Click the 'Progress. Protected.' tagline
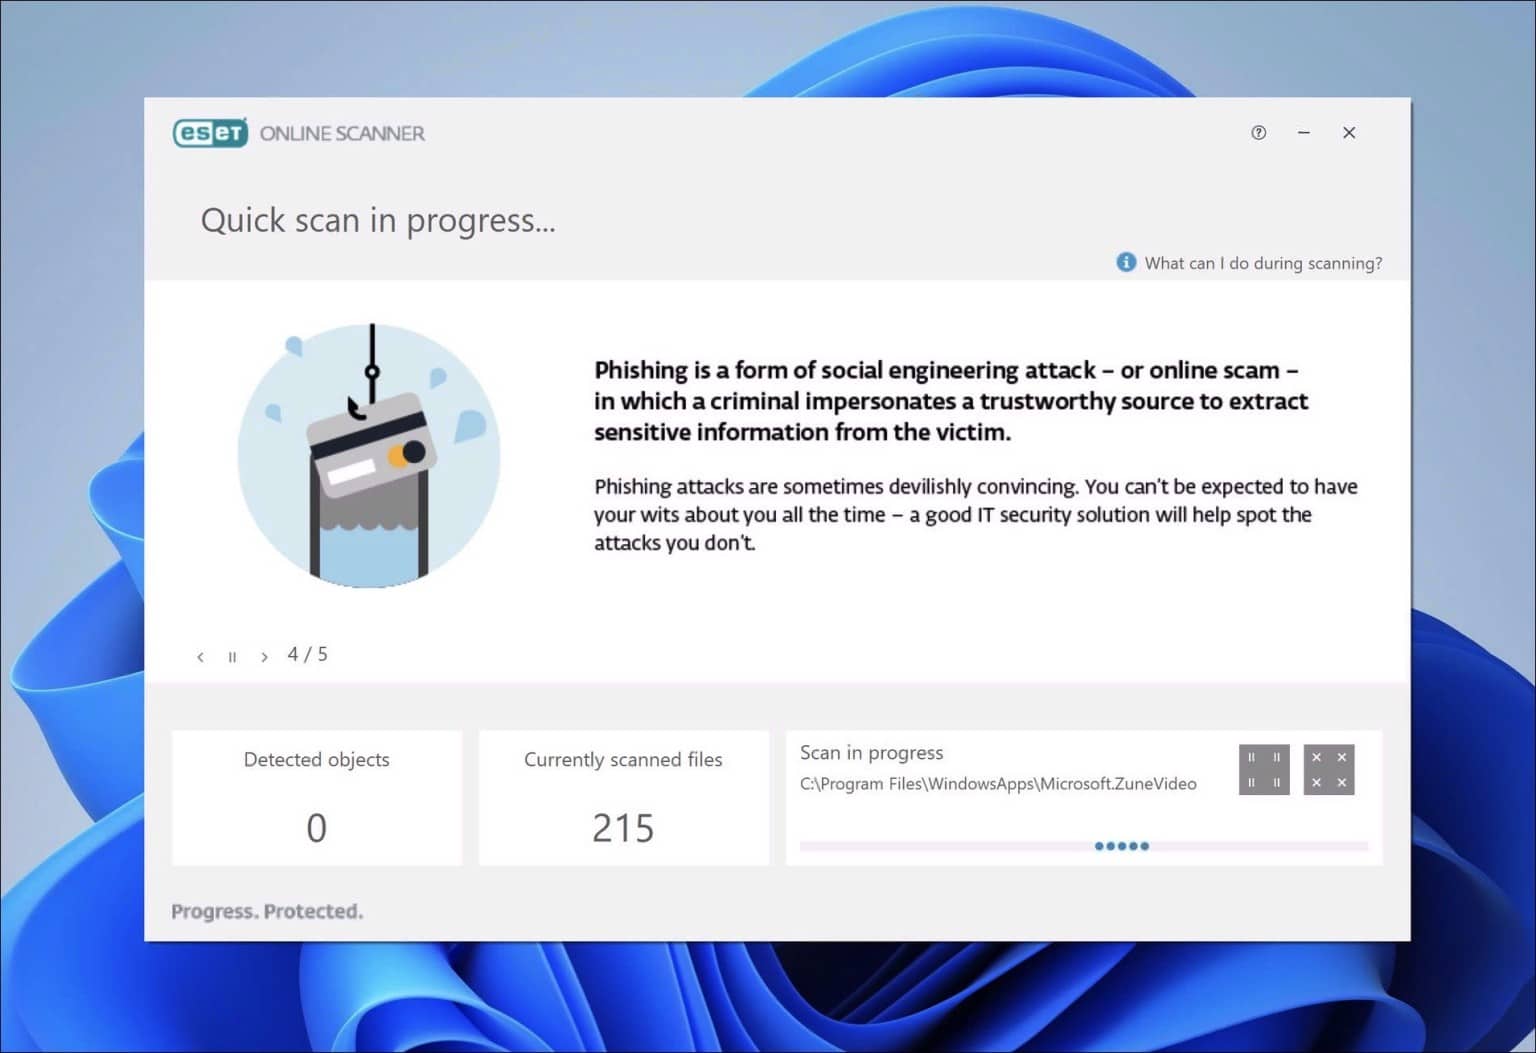This screenshot has height=1053, width=1536. coord(267,911)
